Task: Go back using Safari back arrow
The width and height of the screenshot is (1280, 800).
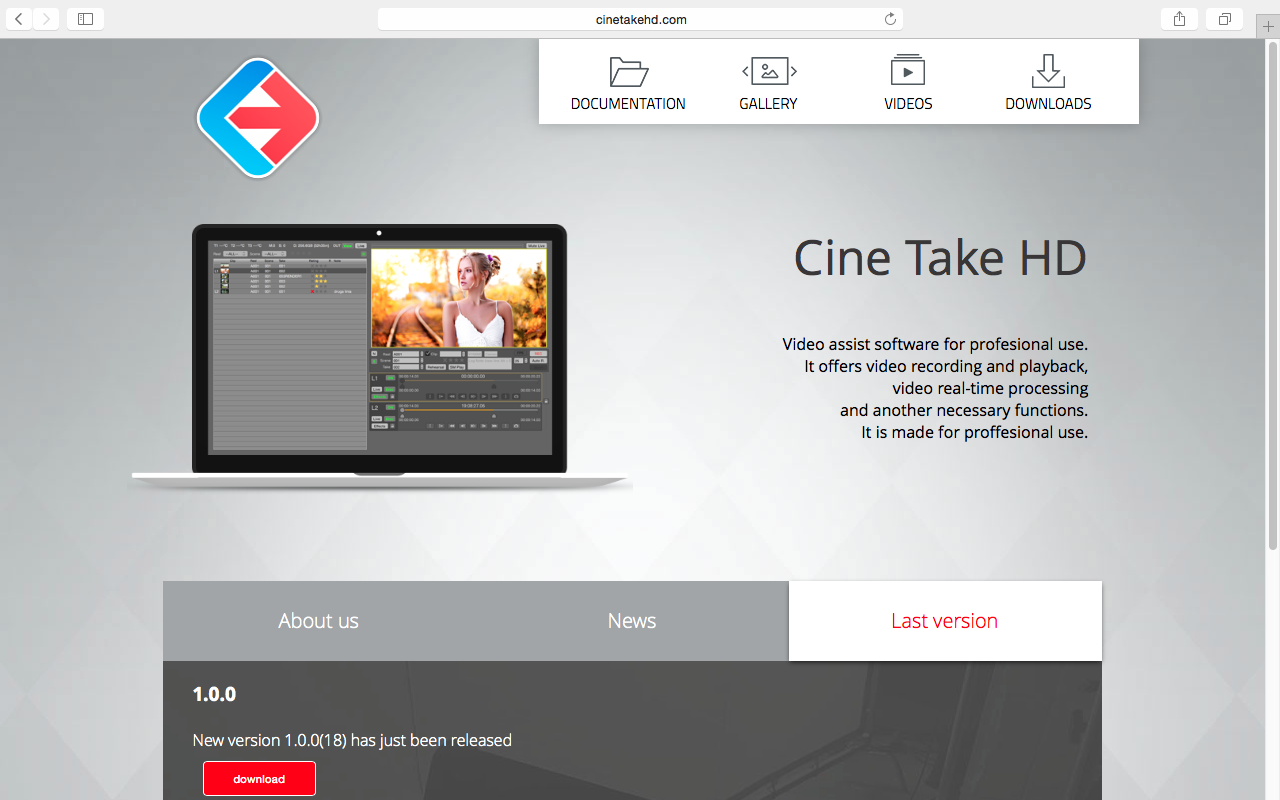Action: tap(19, 19)
